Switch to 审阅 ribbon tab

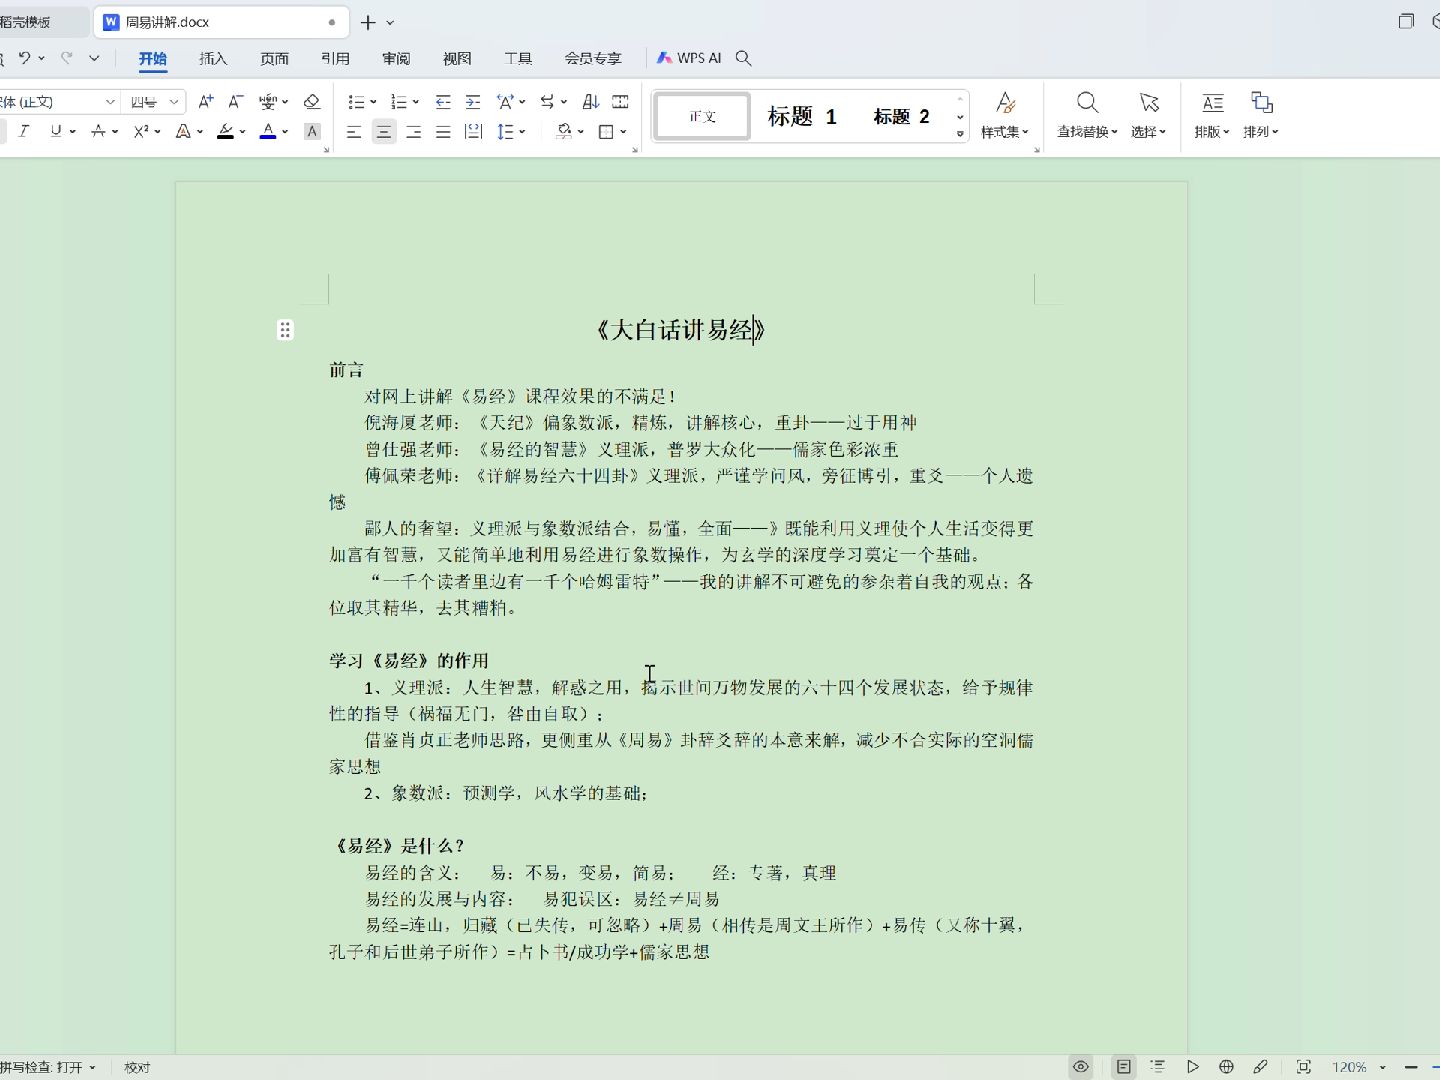396,58
